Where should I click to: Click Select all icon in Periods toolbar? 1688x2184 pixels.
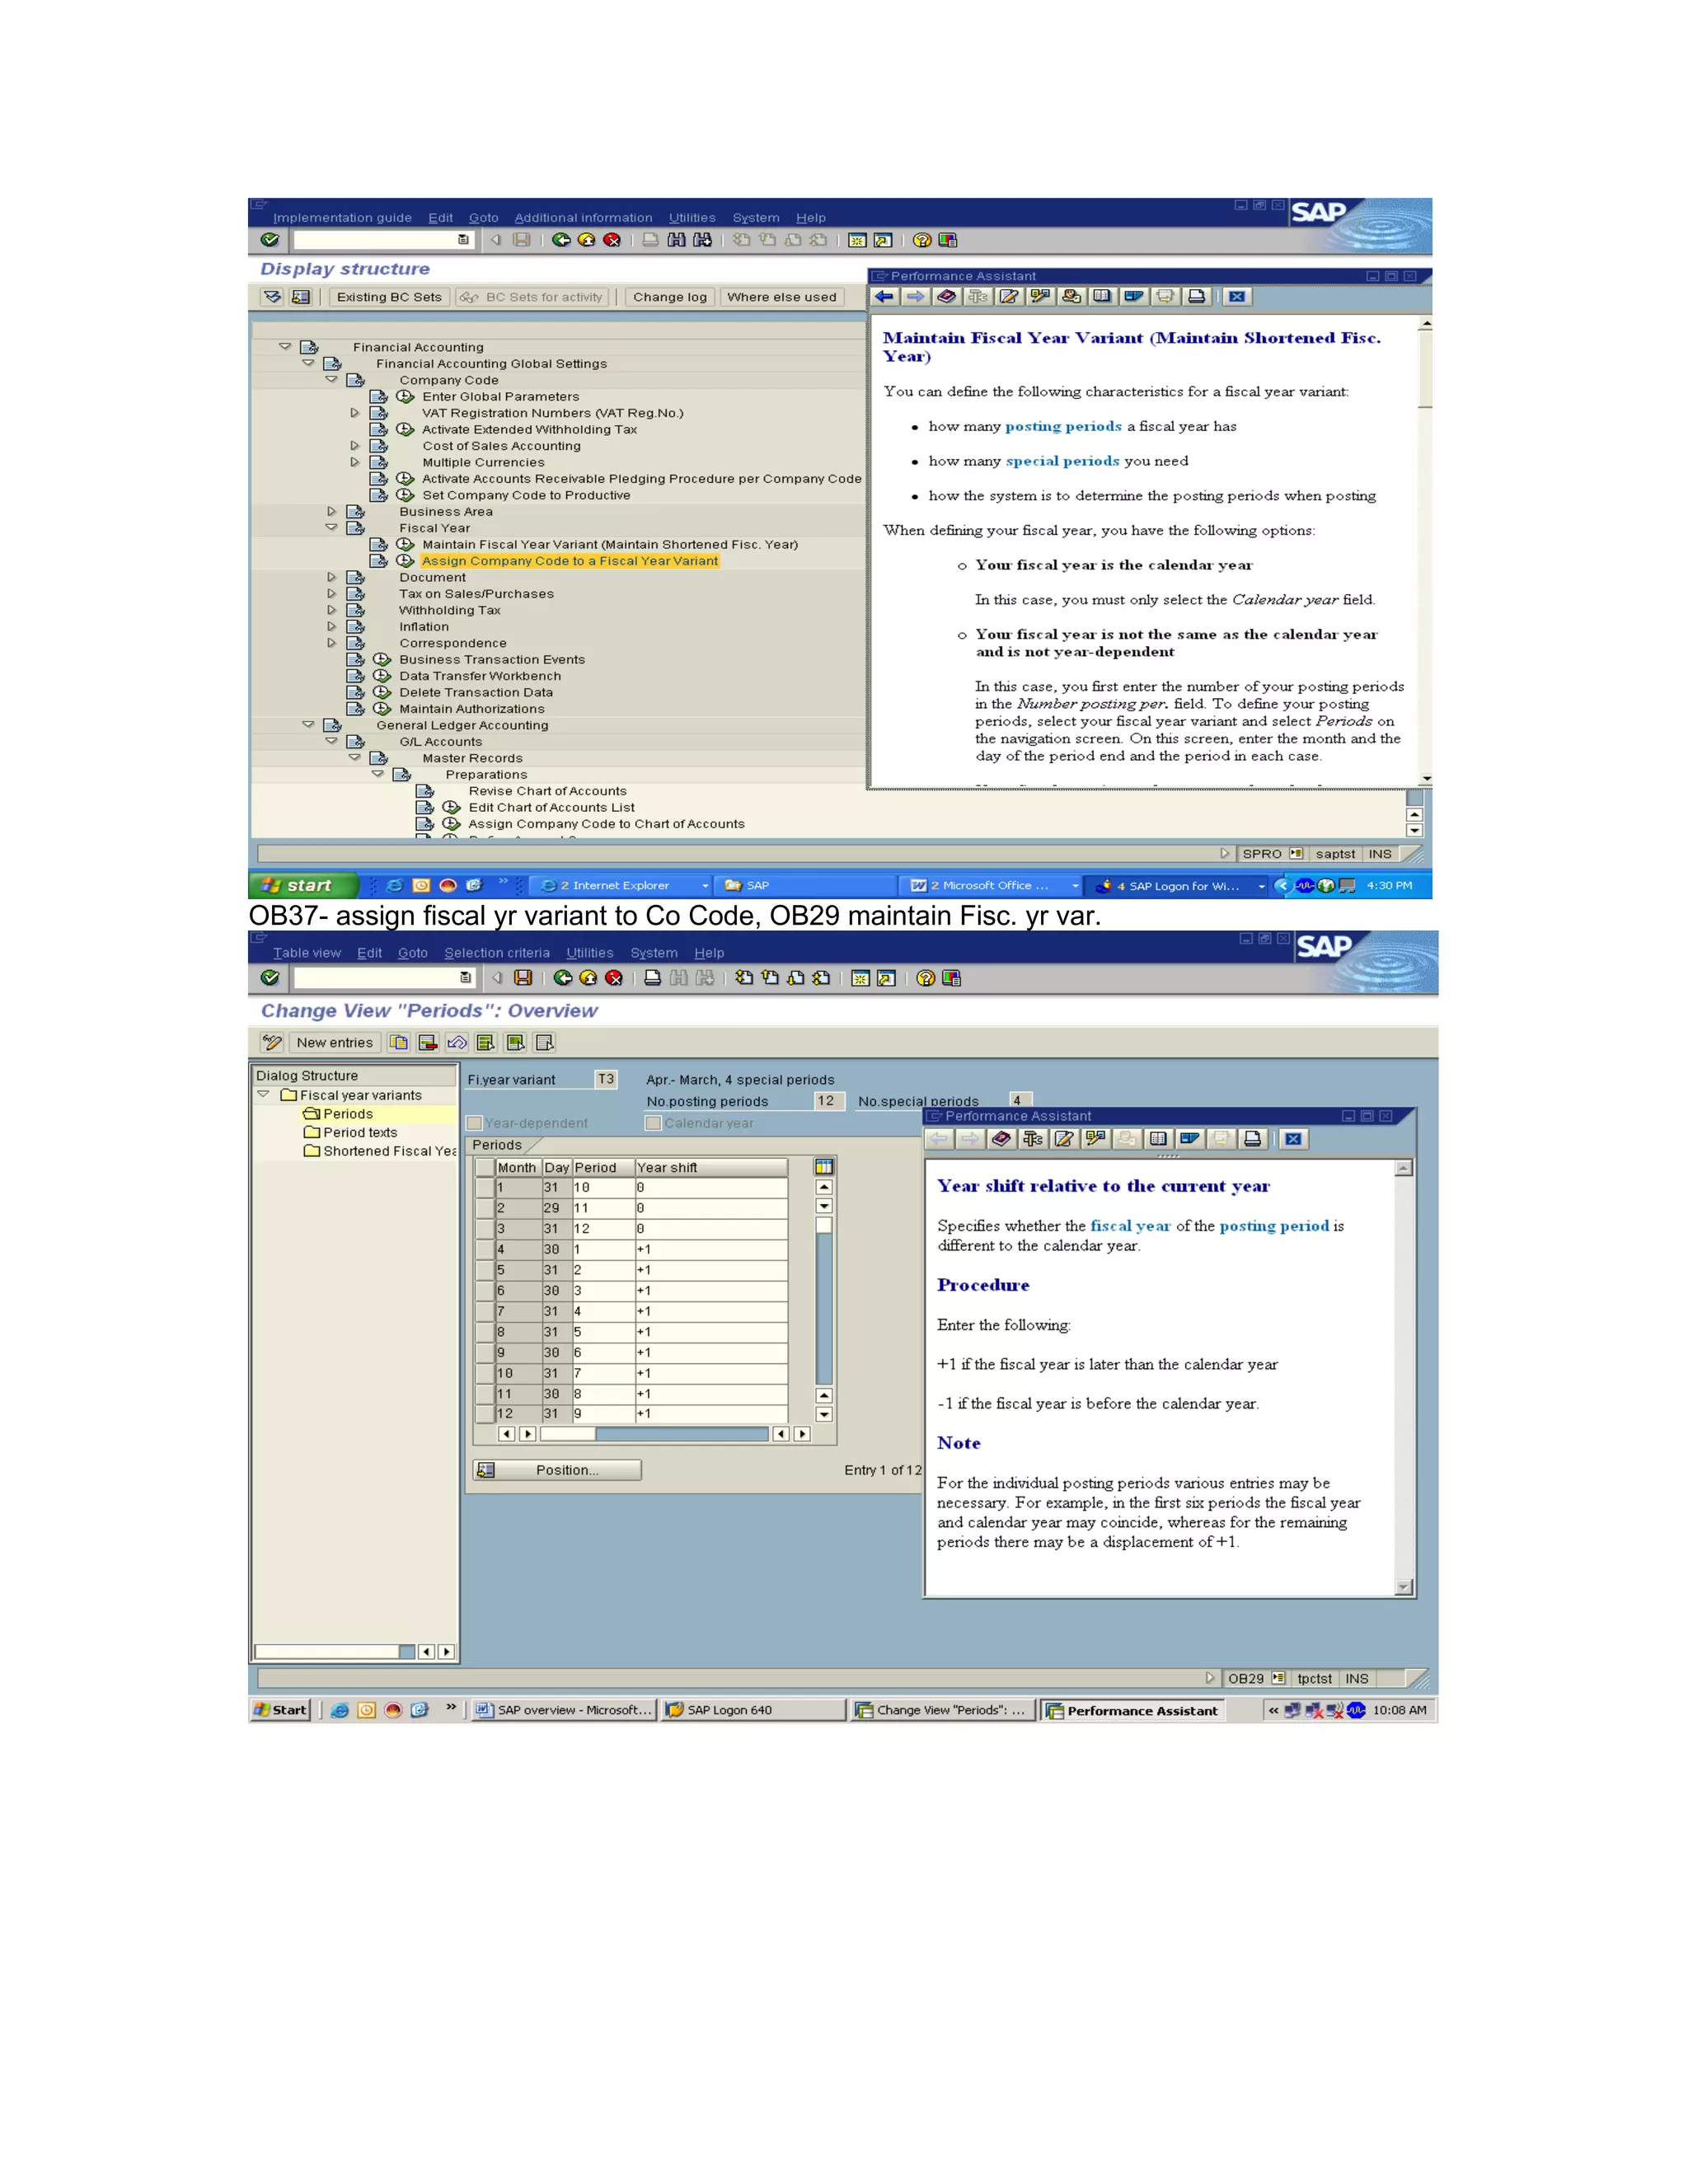coord(486,1043)
